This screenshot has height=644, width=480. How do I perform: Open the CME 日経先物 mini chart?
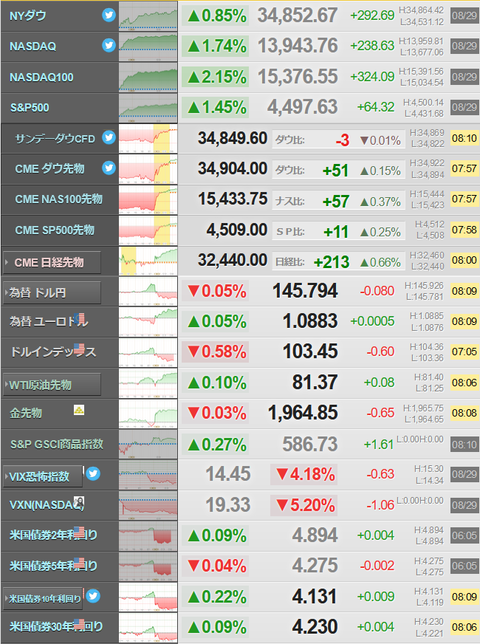click(x=148, y=261)
